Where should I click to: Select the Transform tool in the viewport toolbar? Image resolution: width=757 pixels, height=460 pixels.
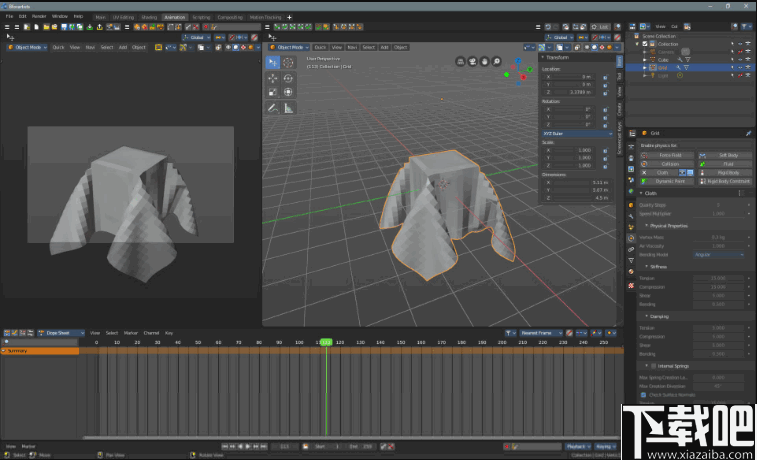pos(288,92)
